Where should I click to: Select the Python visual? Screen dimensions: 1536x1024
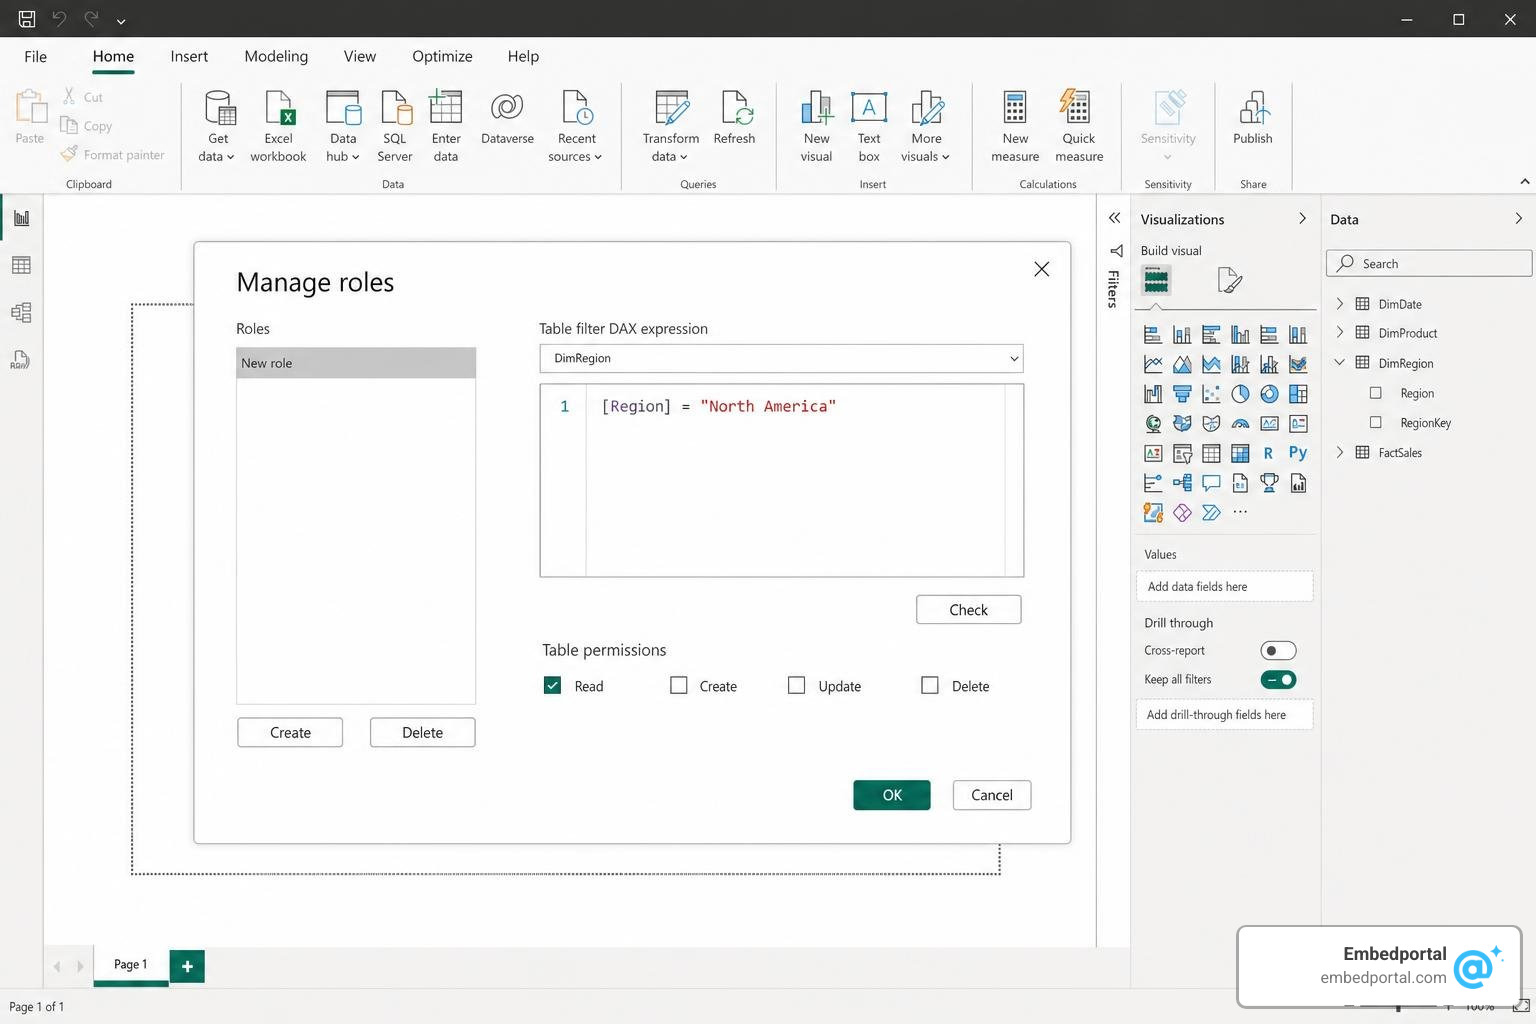point(1298,453)
